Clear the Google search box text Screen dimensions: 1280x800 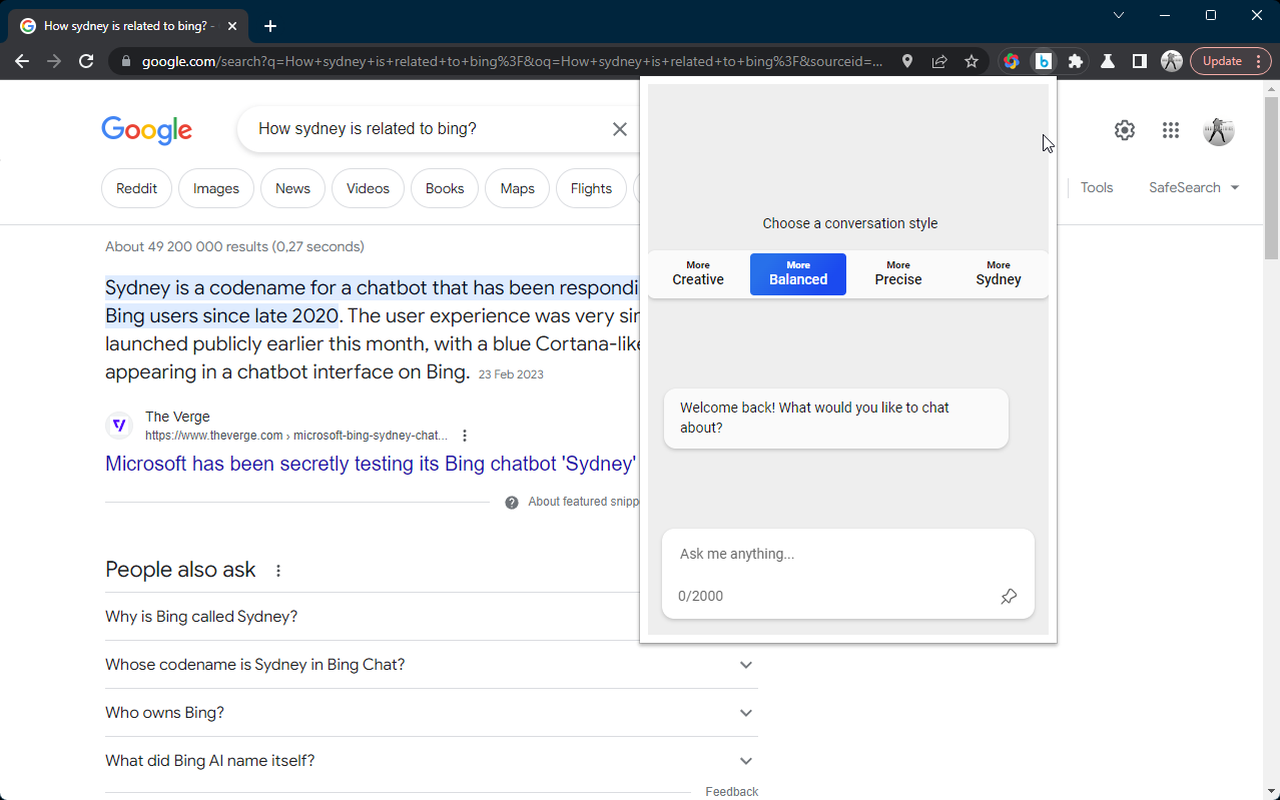620,129
